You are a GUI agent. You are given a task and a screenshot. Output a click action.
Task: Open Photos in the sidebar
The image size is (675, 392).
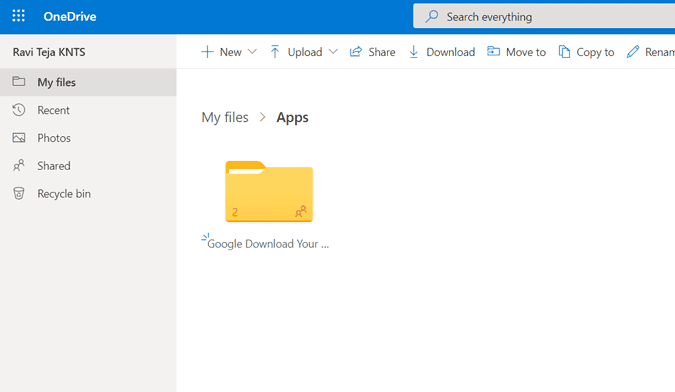tap(88, 138)
